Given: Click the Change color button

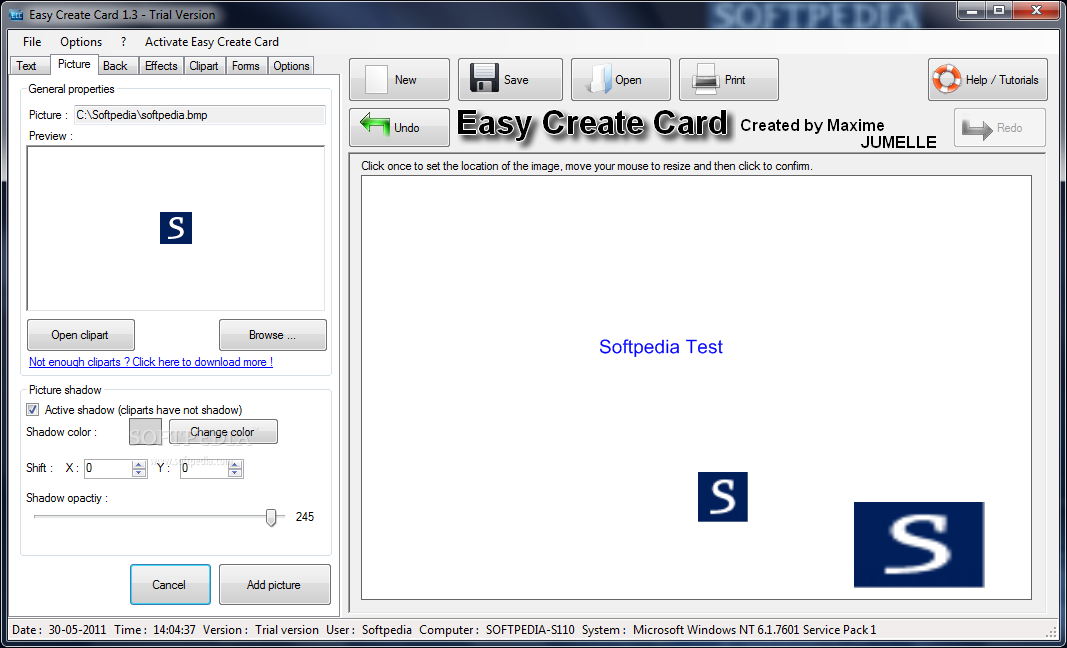Looking at the screenshot, I should (x=223, y=432).
